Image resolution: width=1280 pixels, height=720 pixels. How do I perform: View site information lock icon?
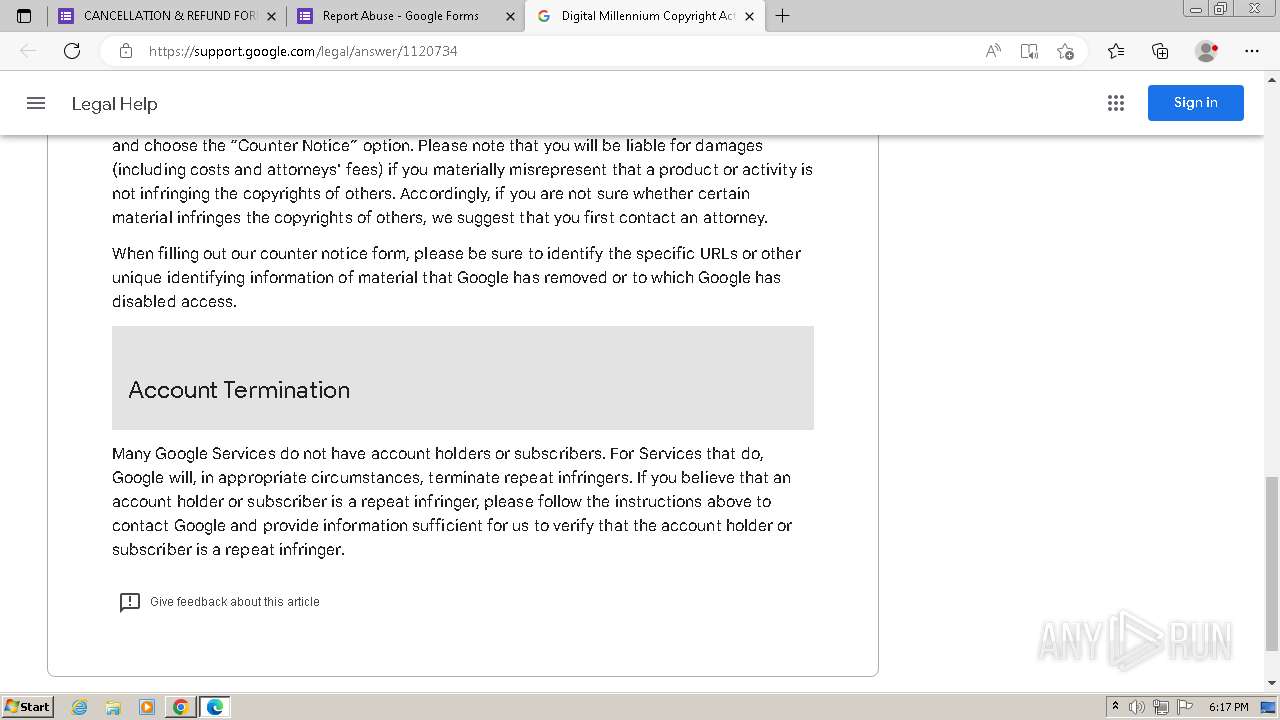126,51
